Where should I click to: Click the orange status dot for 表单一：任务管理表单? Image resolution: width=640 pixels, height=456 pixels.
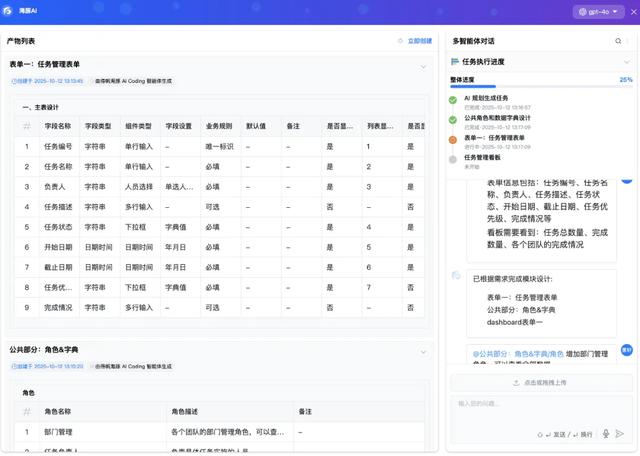point(453,140)
